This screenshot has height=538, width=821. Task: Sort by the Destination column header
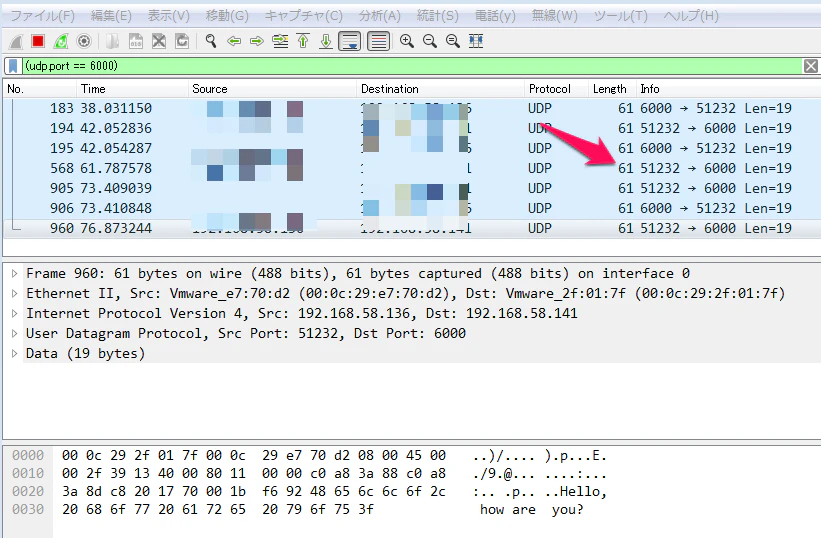point(440,89)
